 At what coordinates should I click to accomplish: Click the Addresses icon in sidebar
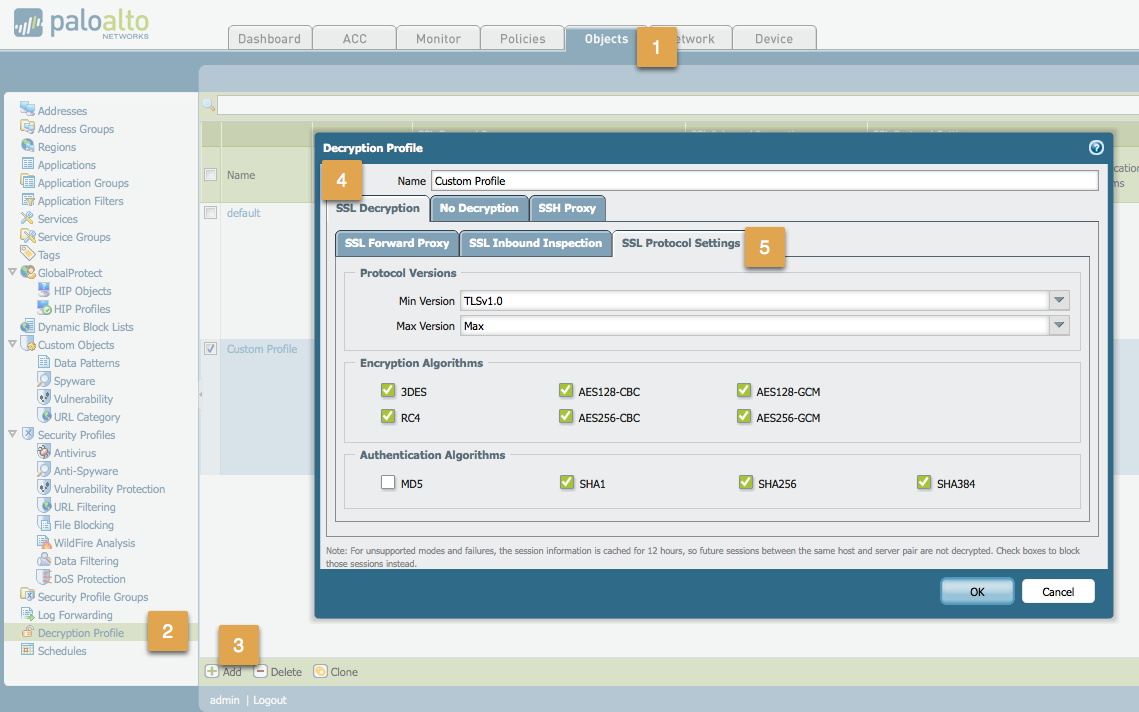tap(28, 110)
